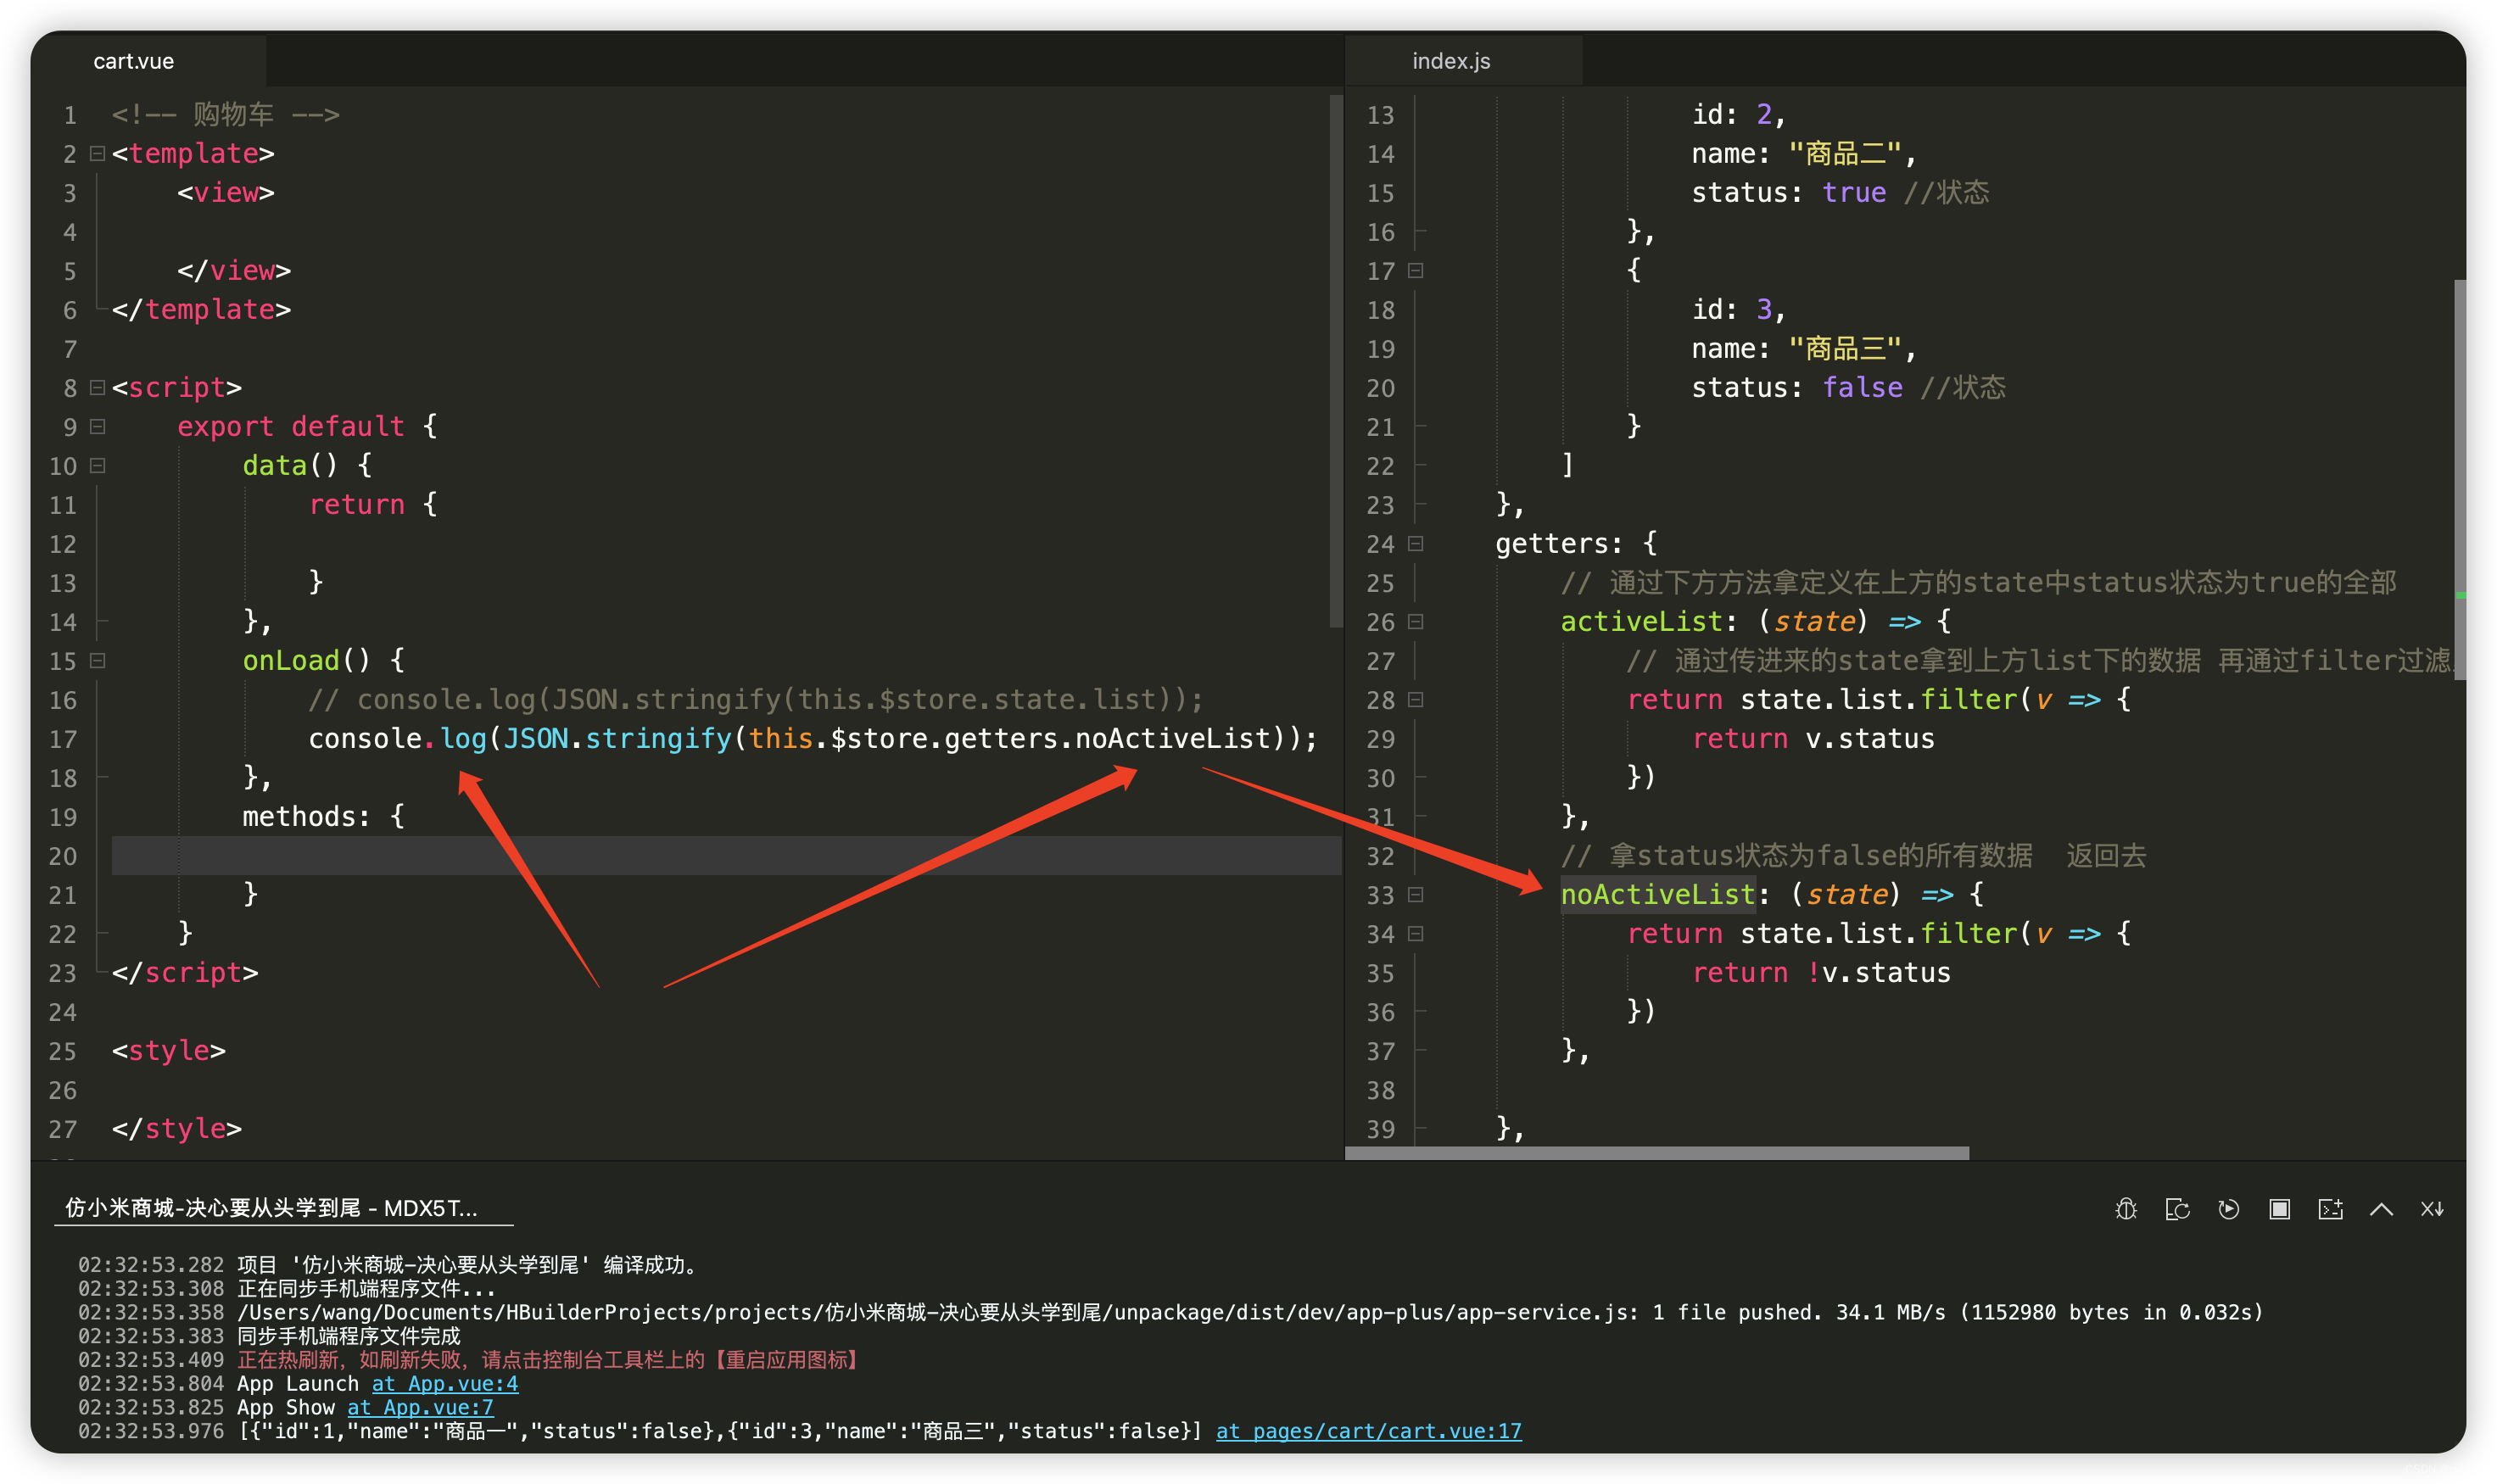Collapse the template tag fold on line 2

[98, 153]
